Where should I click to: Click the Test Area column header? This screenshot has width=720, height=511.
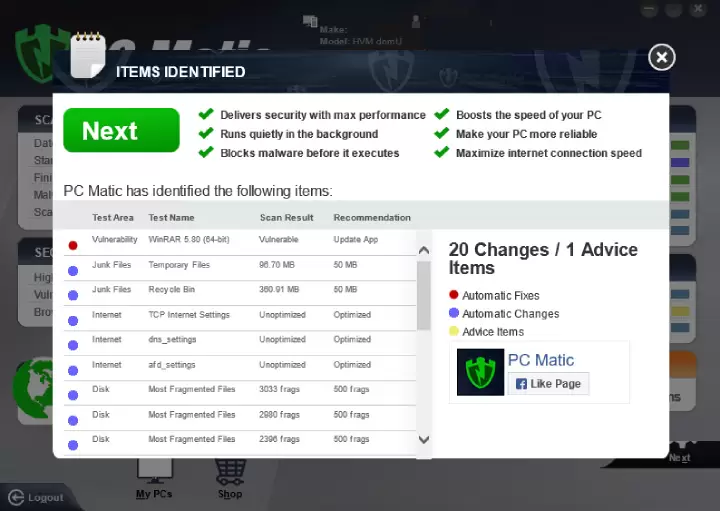pos(112,218)
